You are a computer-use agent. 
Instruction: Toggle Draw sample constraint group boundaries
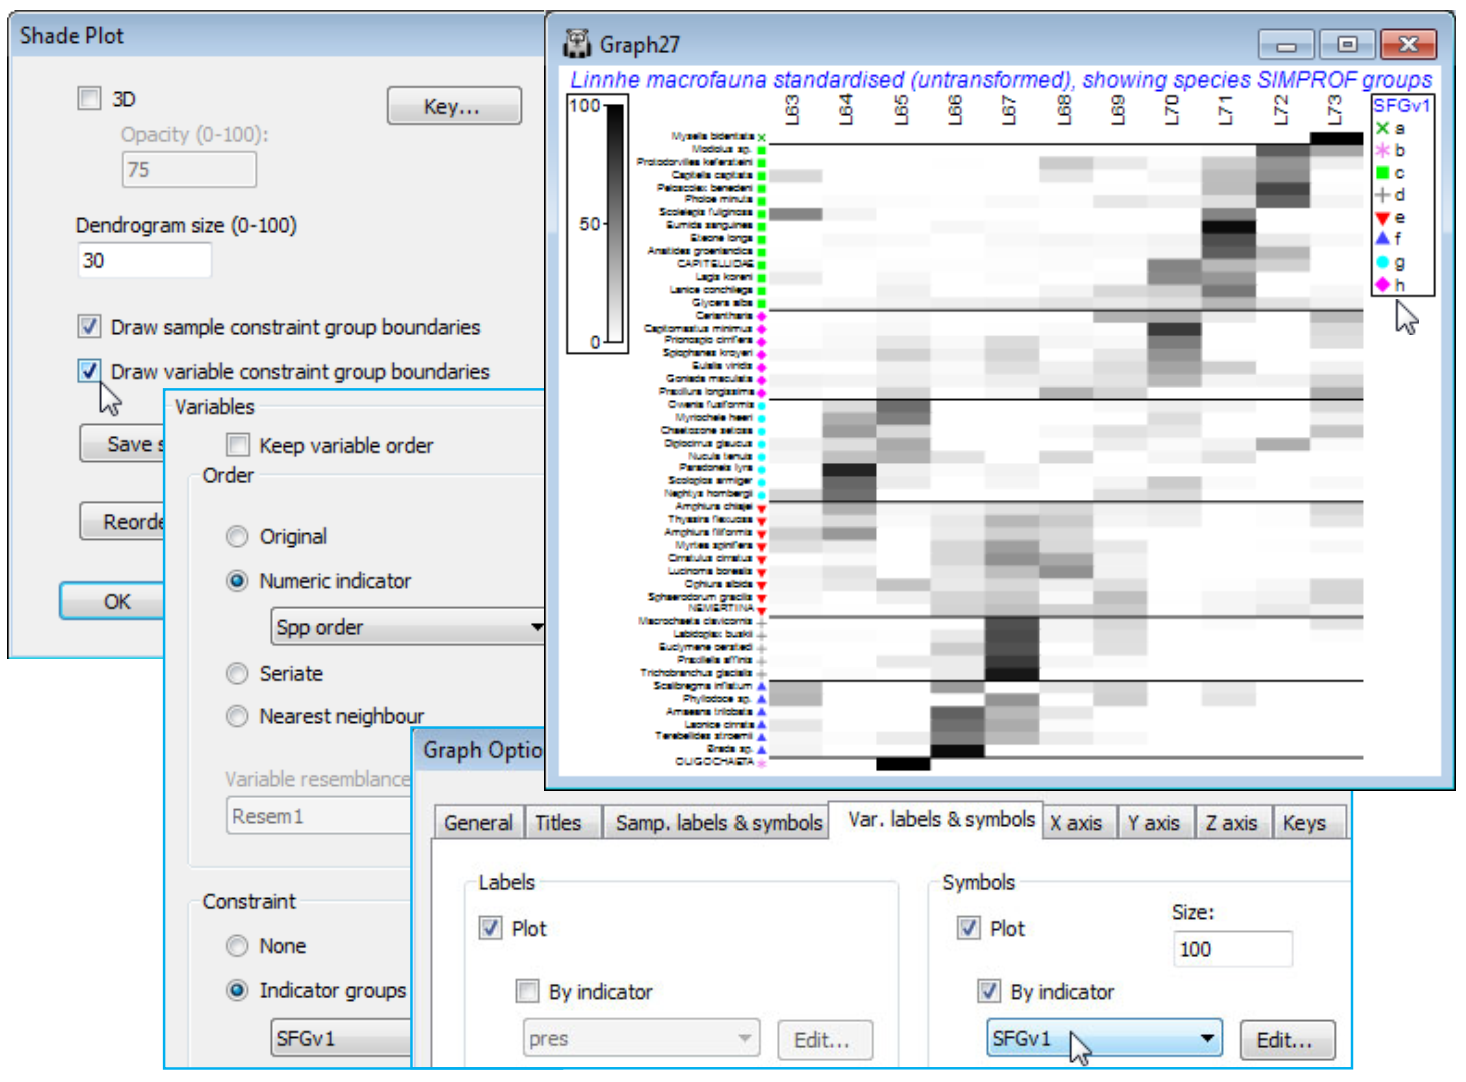(x=89, y=326)
